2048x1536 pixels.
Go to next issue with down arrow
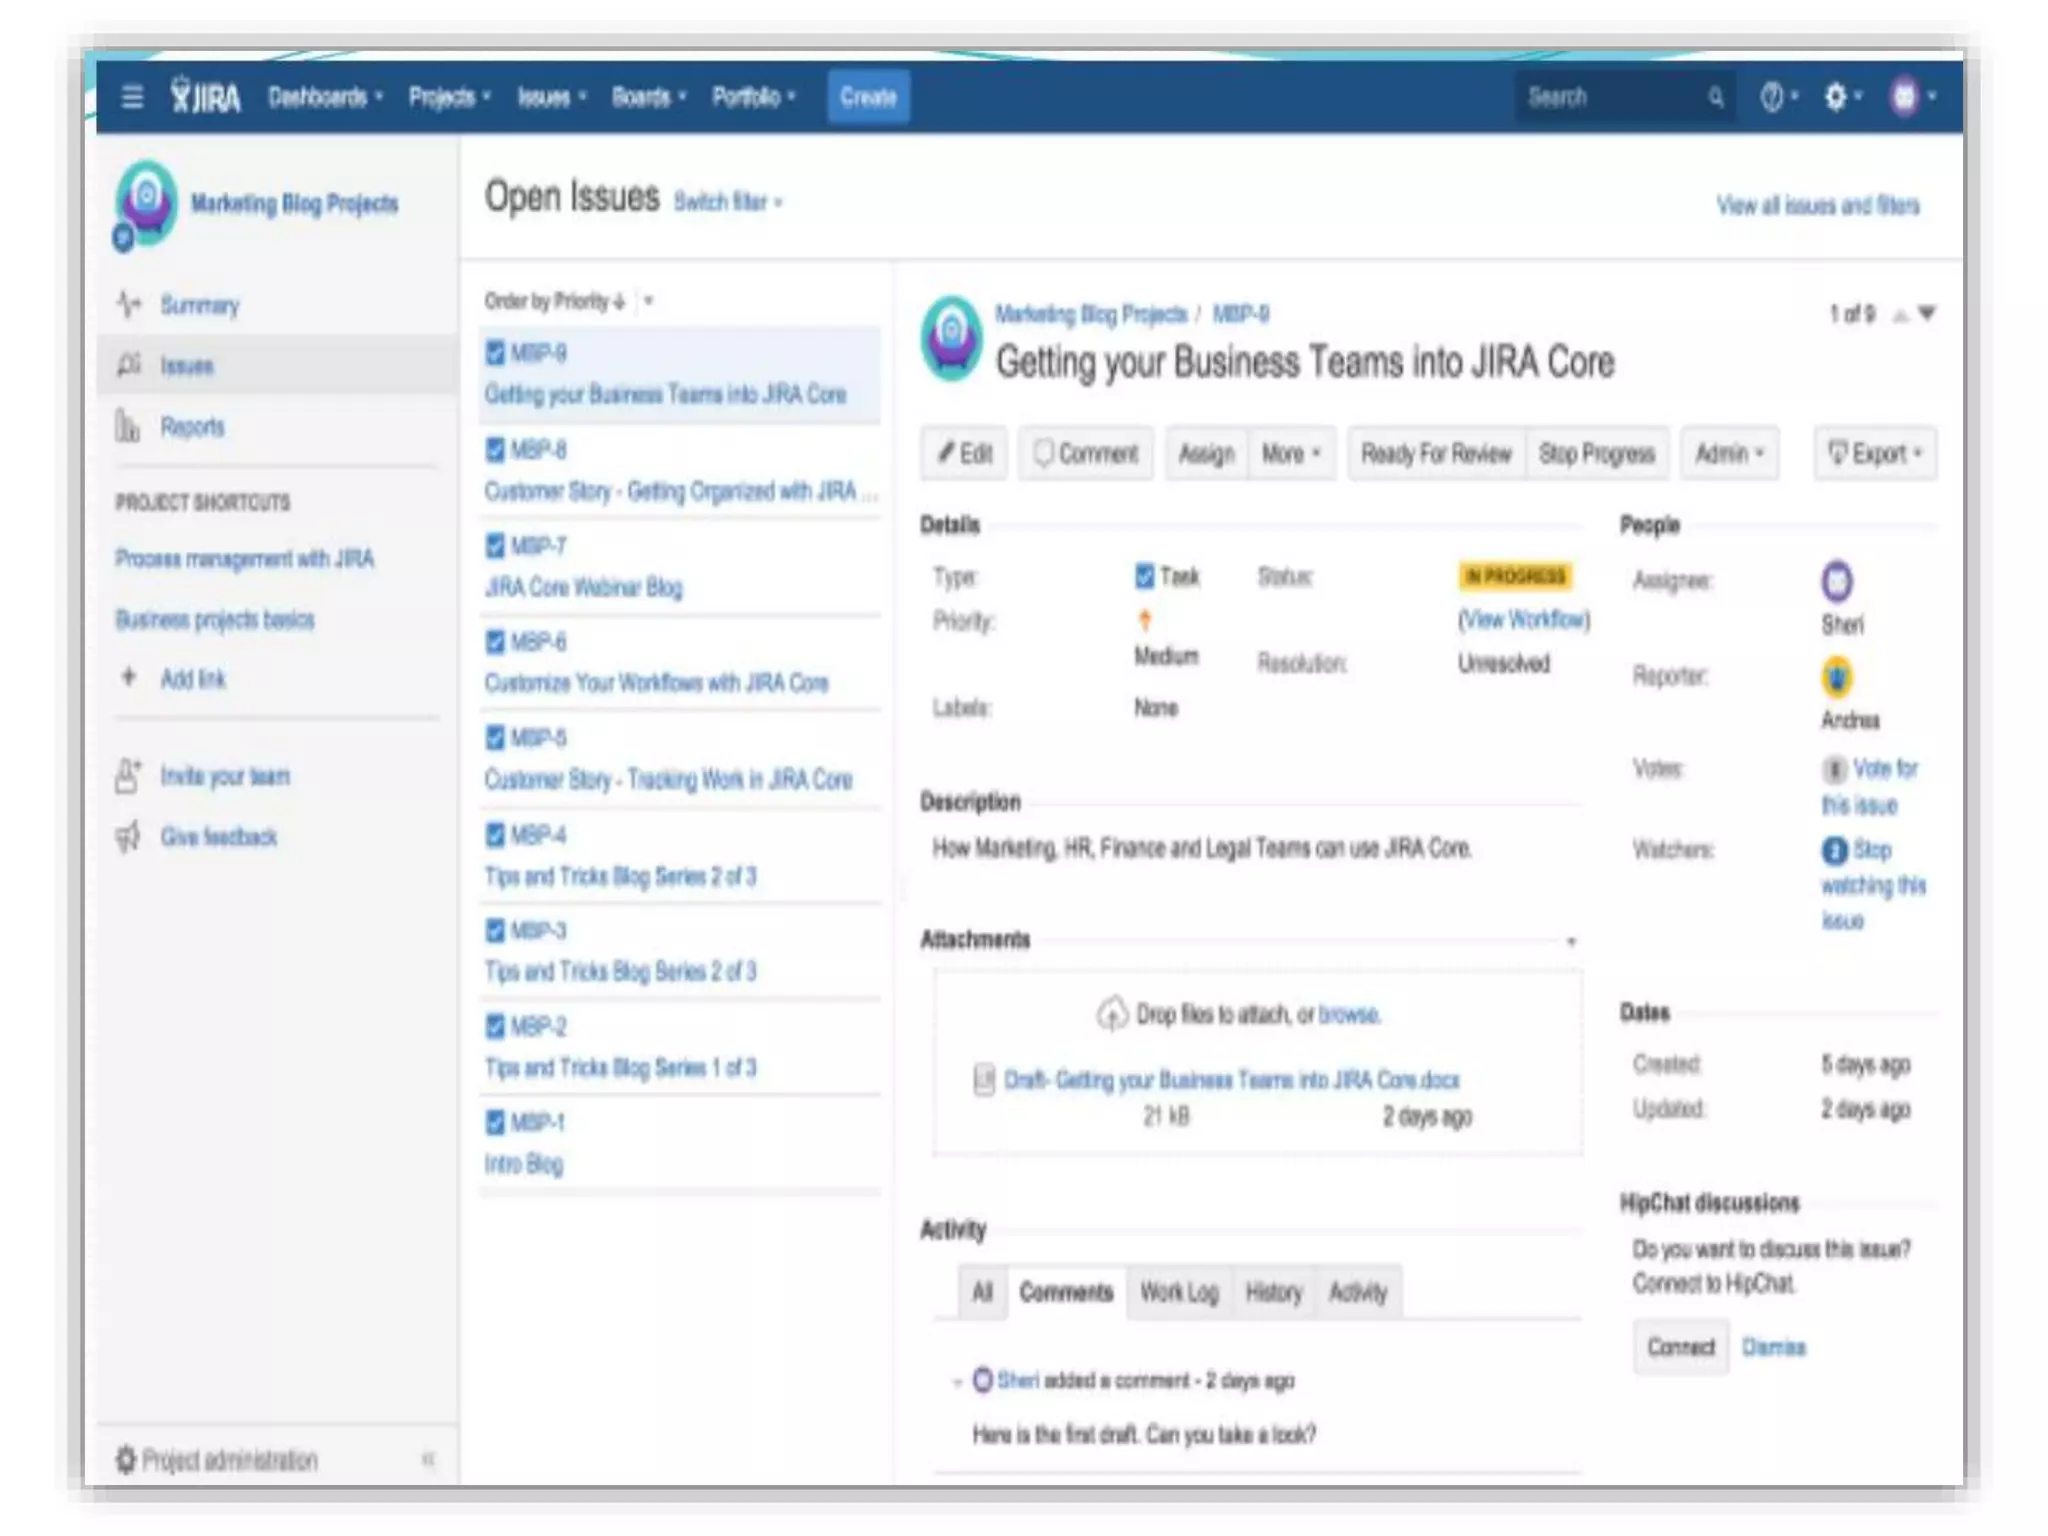pos(1928,314)
